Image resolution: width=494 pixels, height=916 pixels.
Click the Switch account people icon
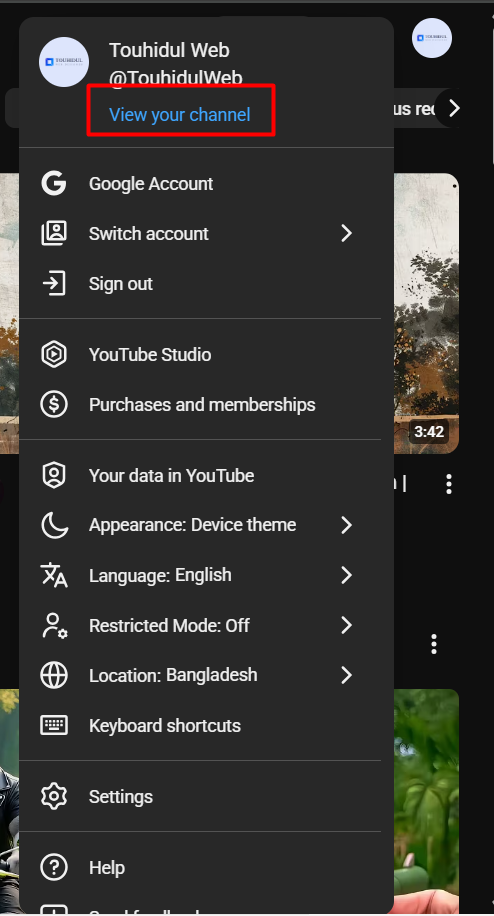pos(54,233)
